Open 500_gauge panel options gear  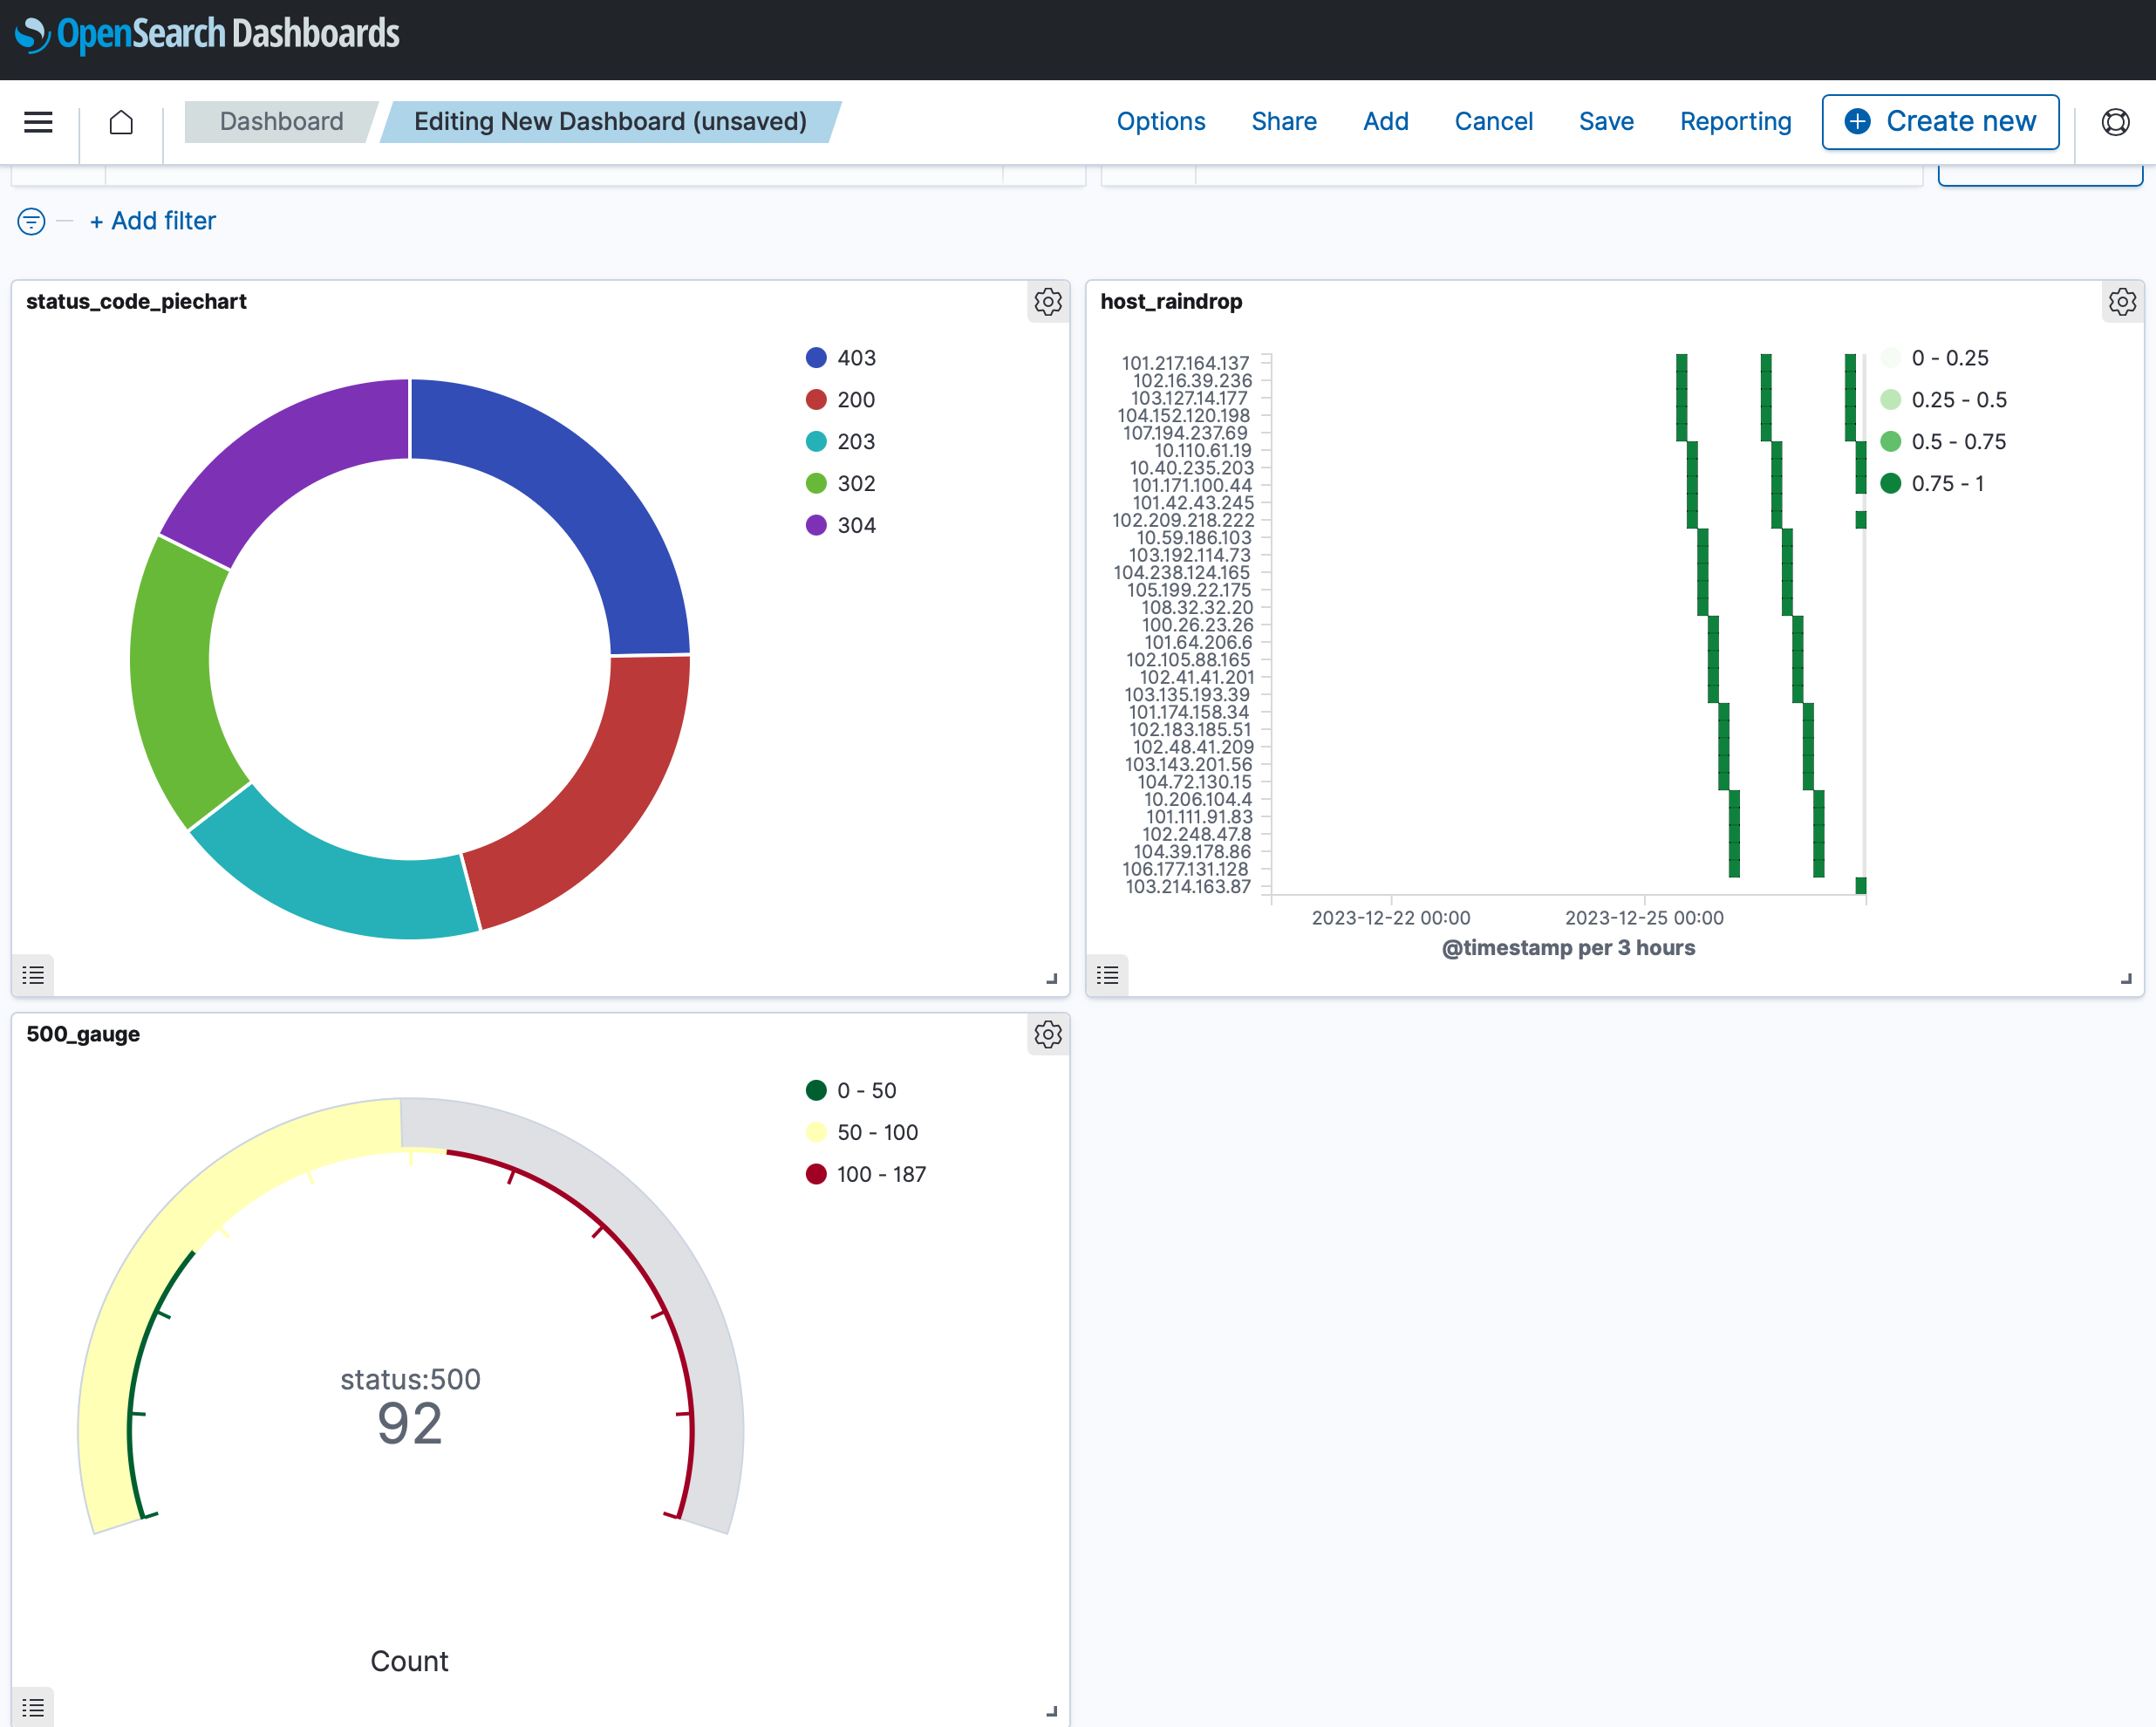click(1047, 1034)
